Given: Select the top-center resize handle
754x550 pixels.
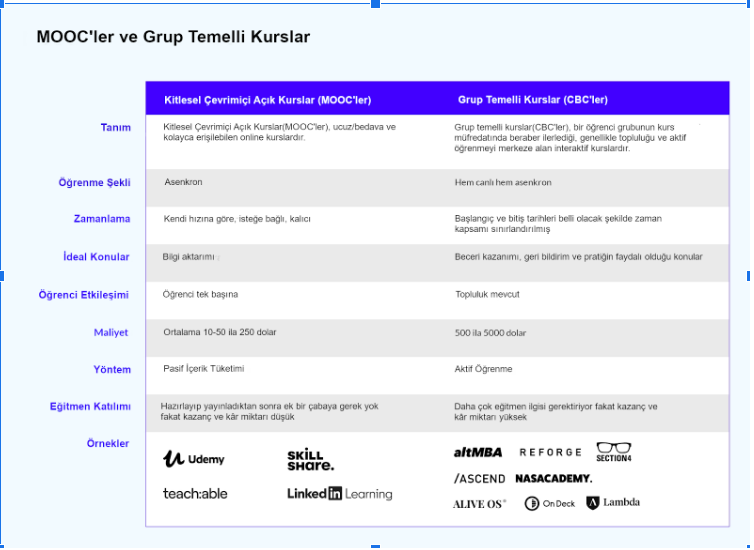Looking at the screenshot, I should pos(376,4).
